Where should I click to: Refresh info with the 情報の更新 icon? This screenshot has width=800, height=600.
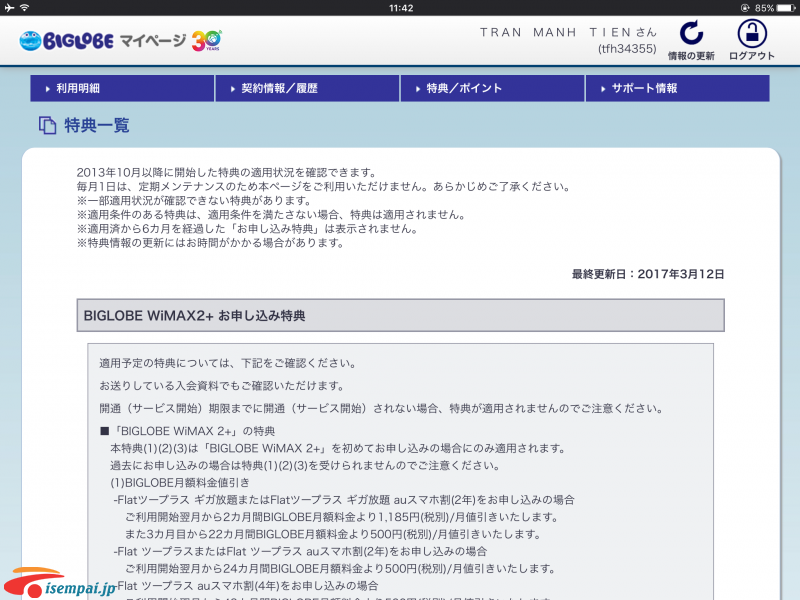pyautogui.click(x=691, y=41)
